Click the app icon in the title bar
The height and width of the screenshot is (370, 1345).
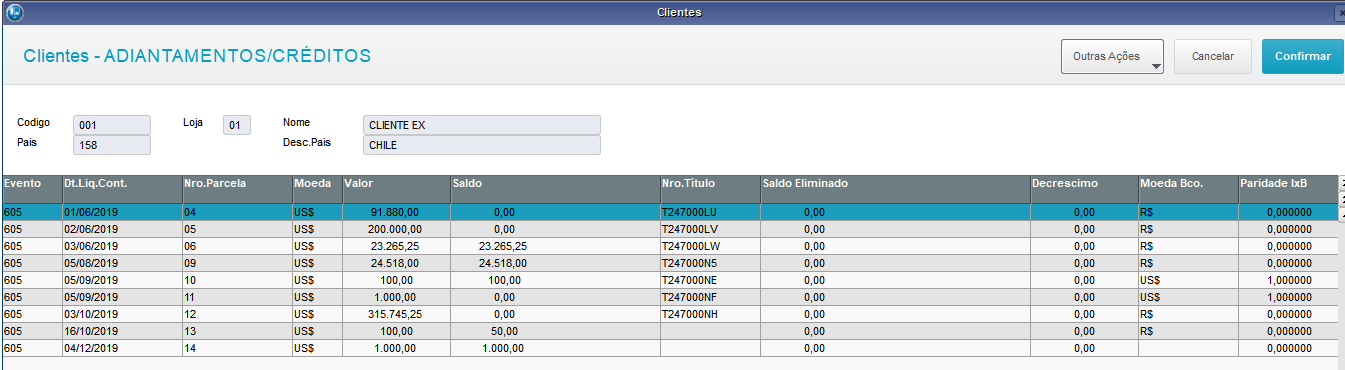point(13,12)
